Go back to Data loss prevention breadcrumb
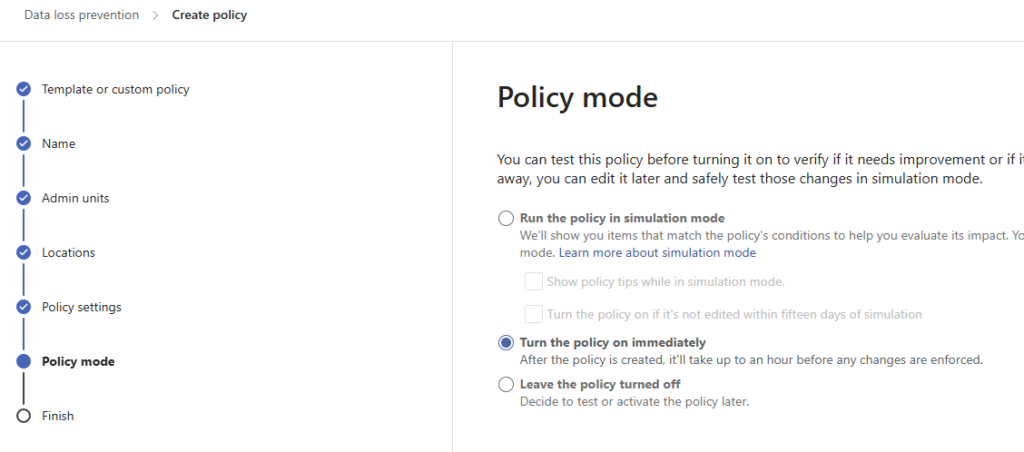The image size is (1024, 452). (x=82, y=15)
